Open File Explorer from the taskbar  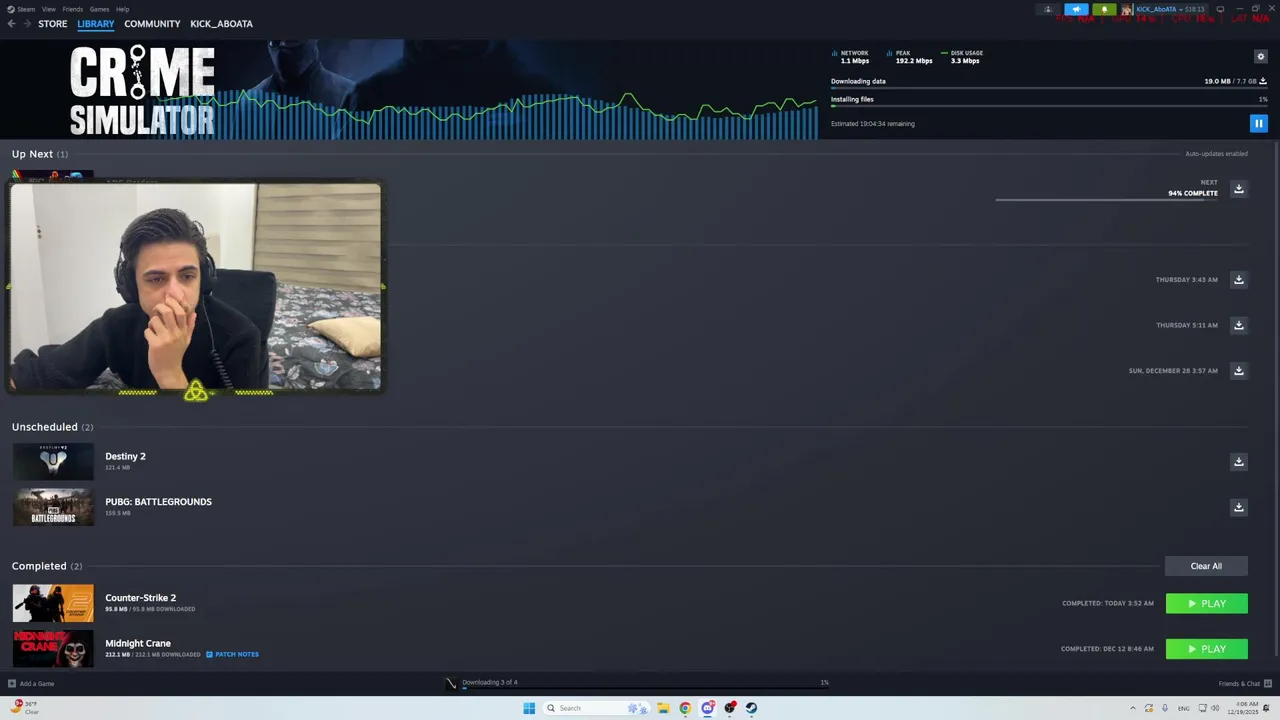click(x=663, y=708)
